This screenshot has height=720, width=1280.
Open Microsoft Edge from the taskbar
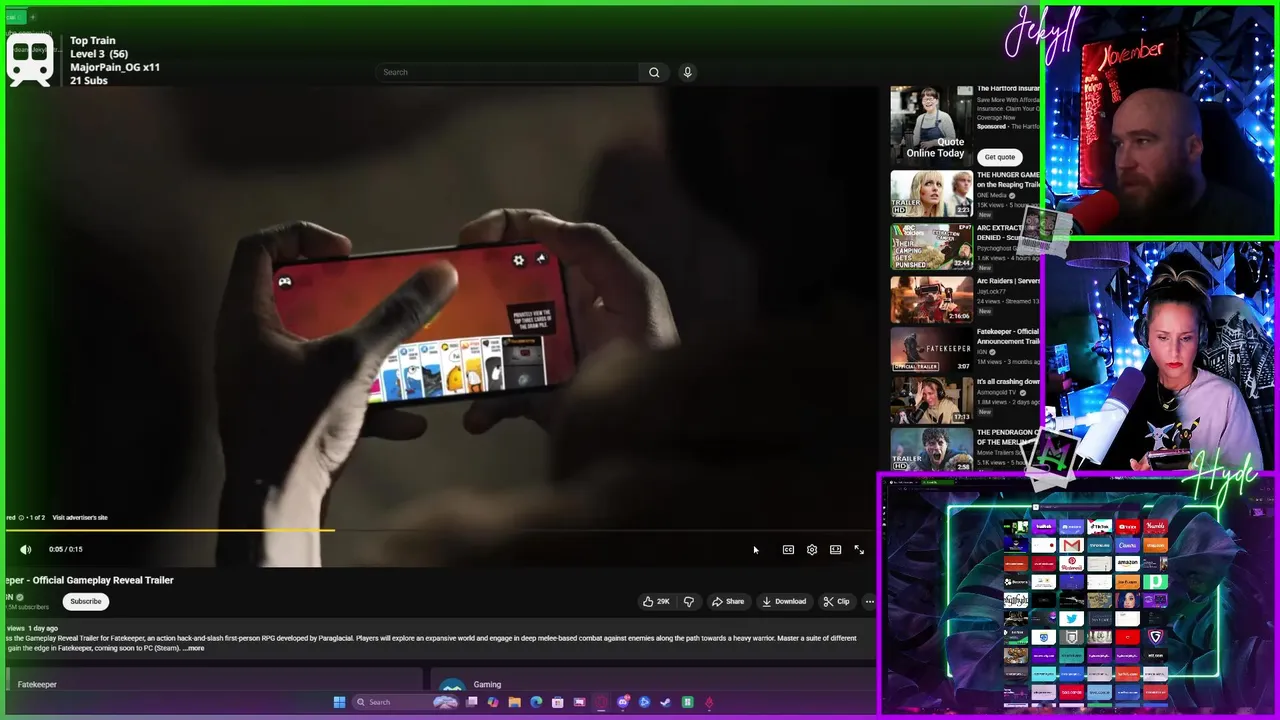click(536, 702)
